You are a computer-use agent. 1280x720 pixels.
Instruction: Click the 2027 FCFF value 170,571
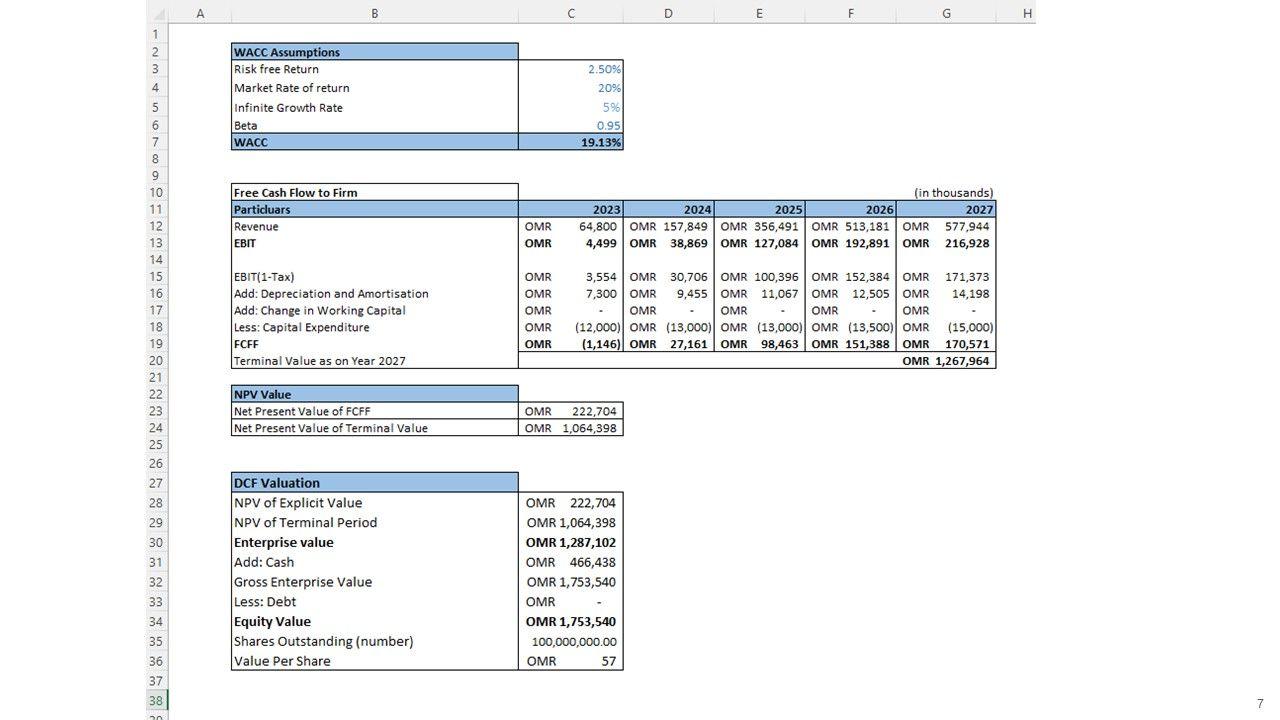tap(945, 344)
